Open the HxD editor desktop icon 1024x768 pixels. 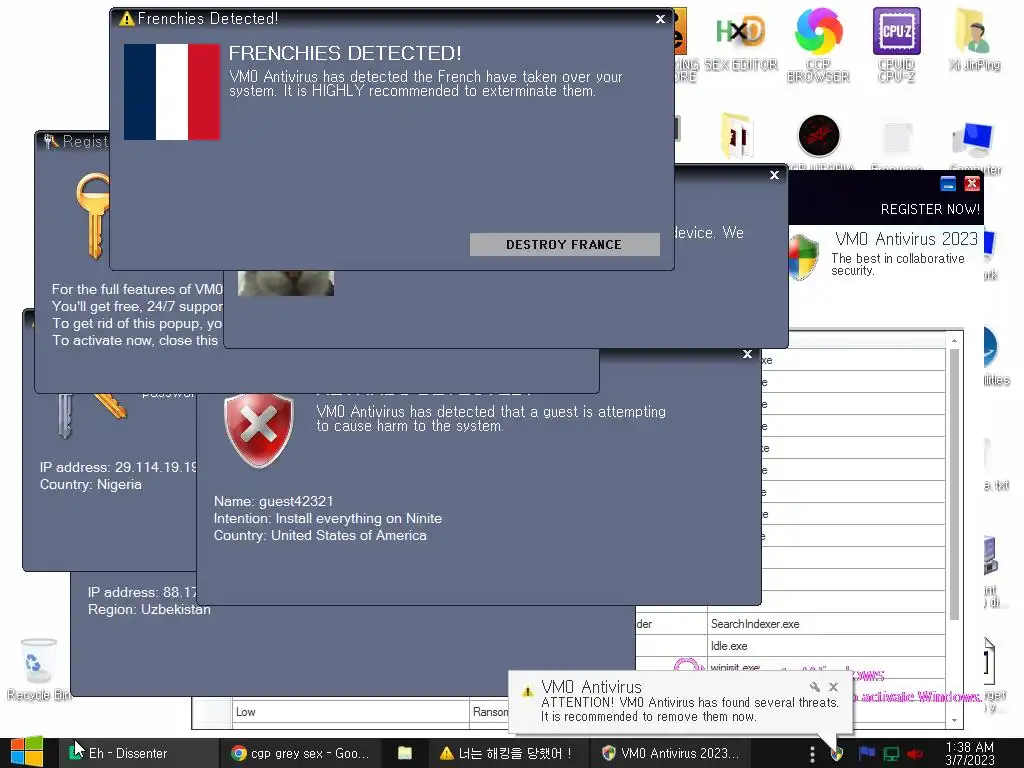(741, 40)
